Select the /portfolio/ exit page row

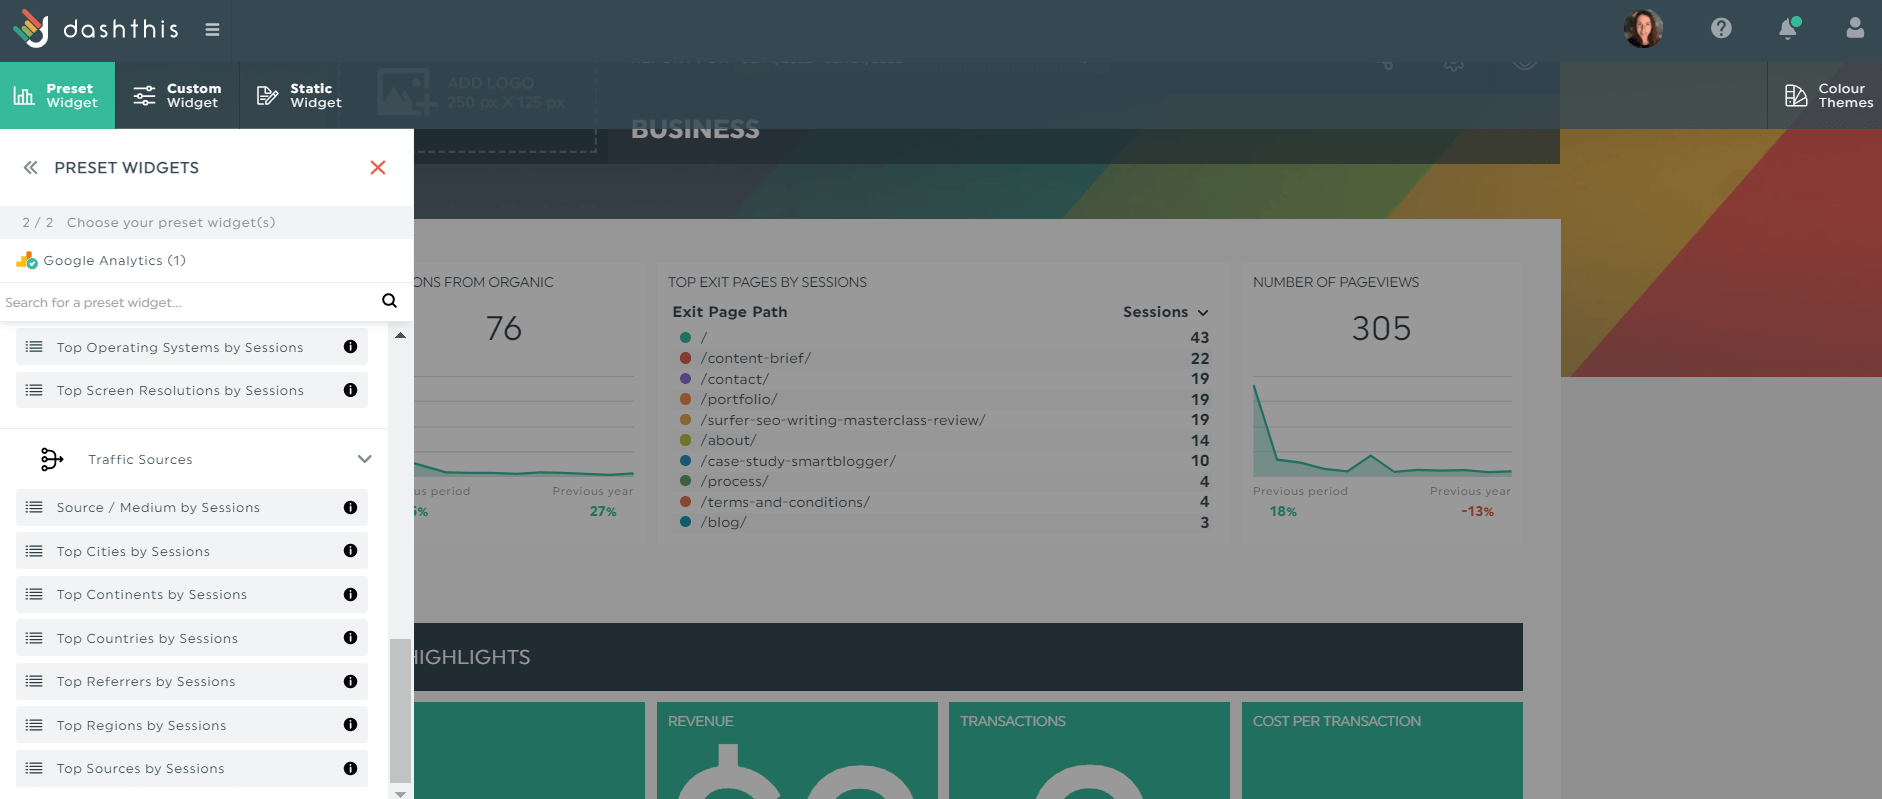point(943,399)
